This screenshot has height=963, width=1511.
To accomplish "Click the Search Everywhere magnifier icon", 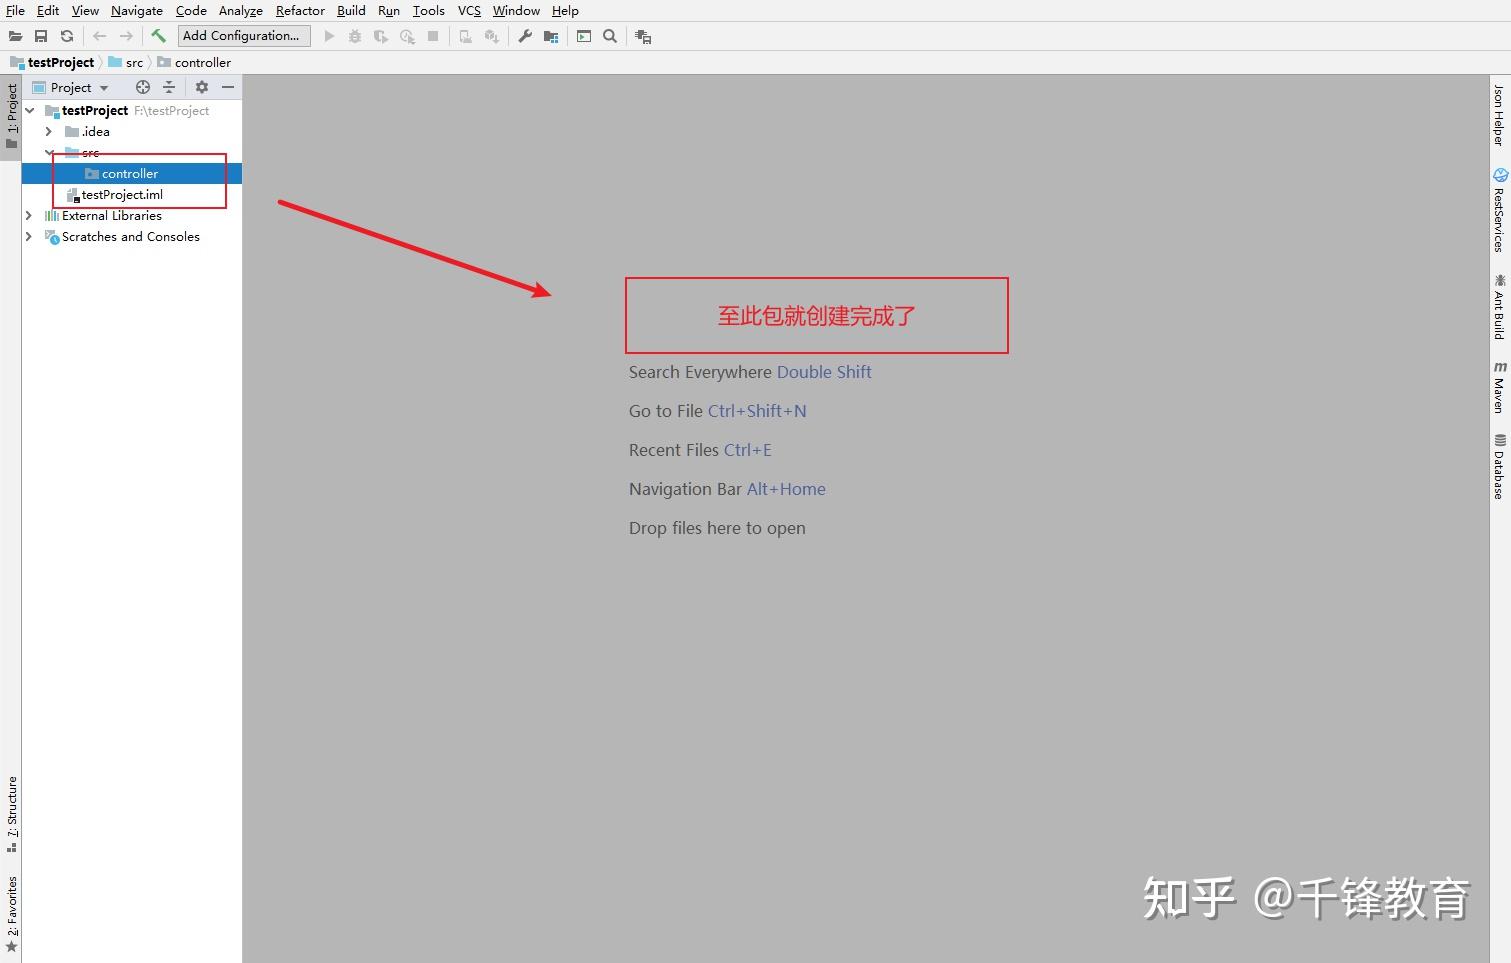I will pos(610,36).
